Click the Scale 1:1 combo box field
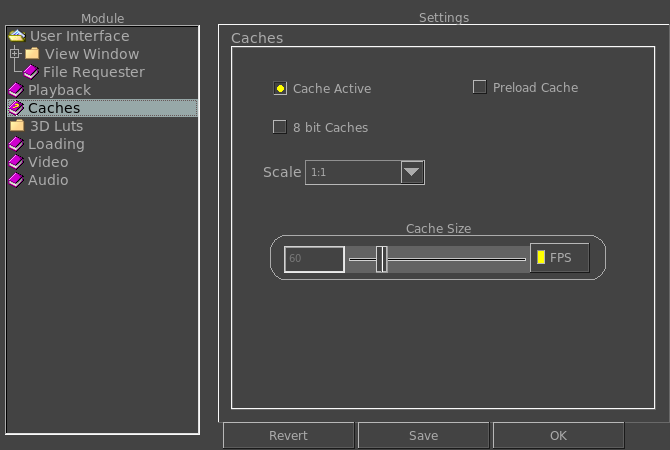 365,172
